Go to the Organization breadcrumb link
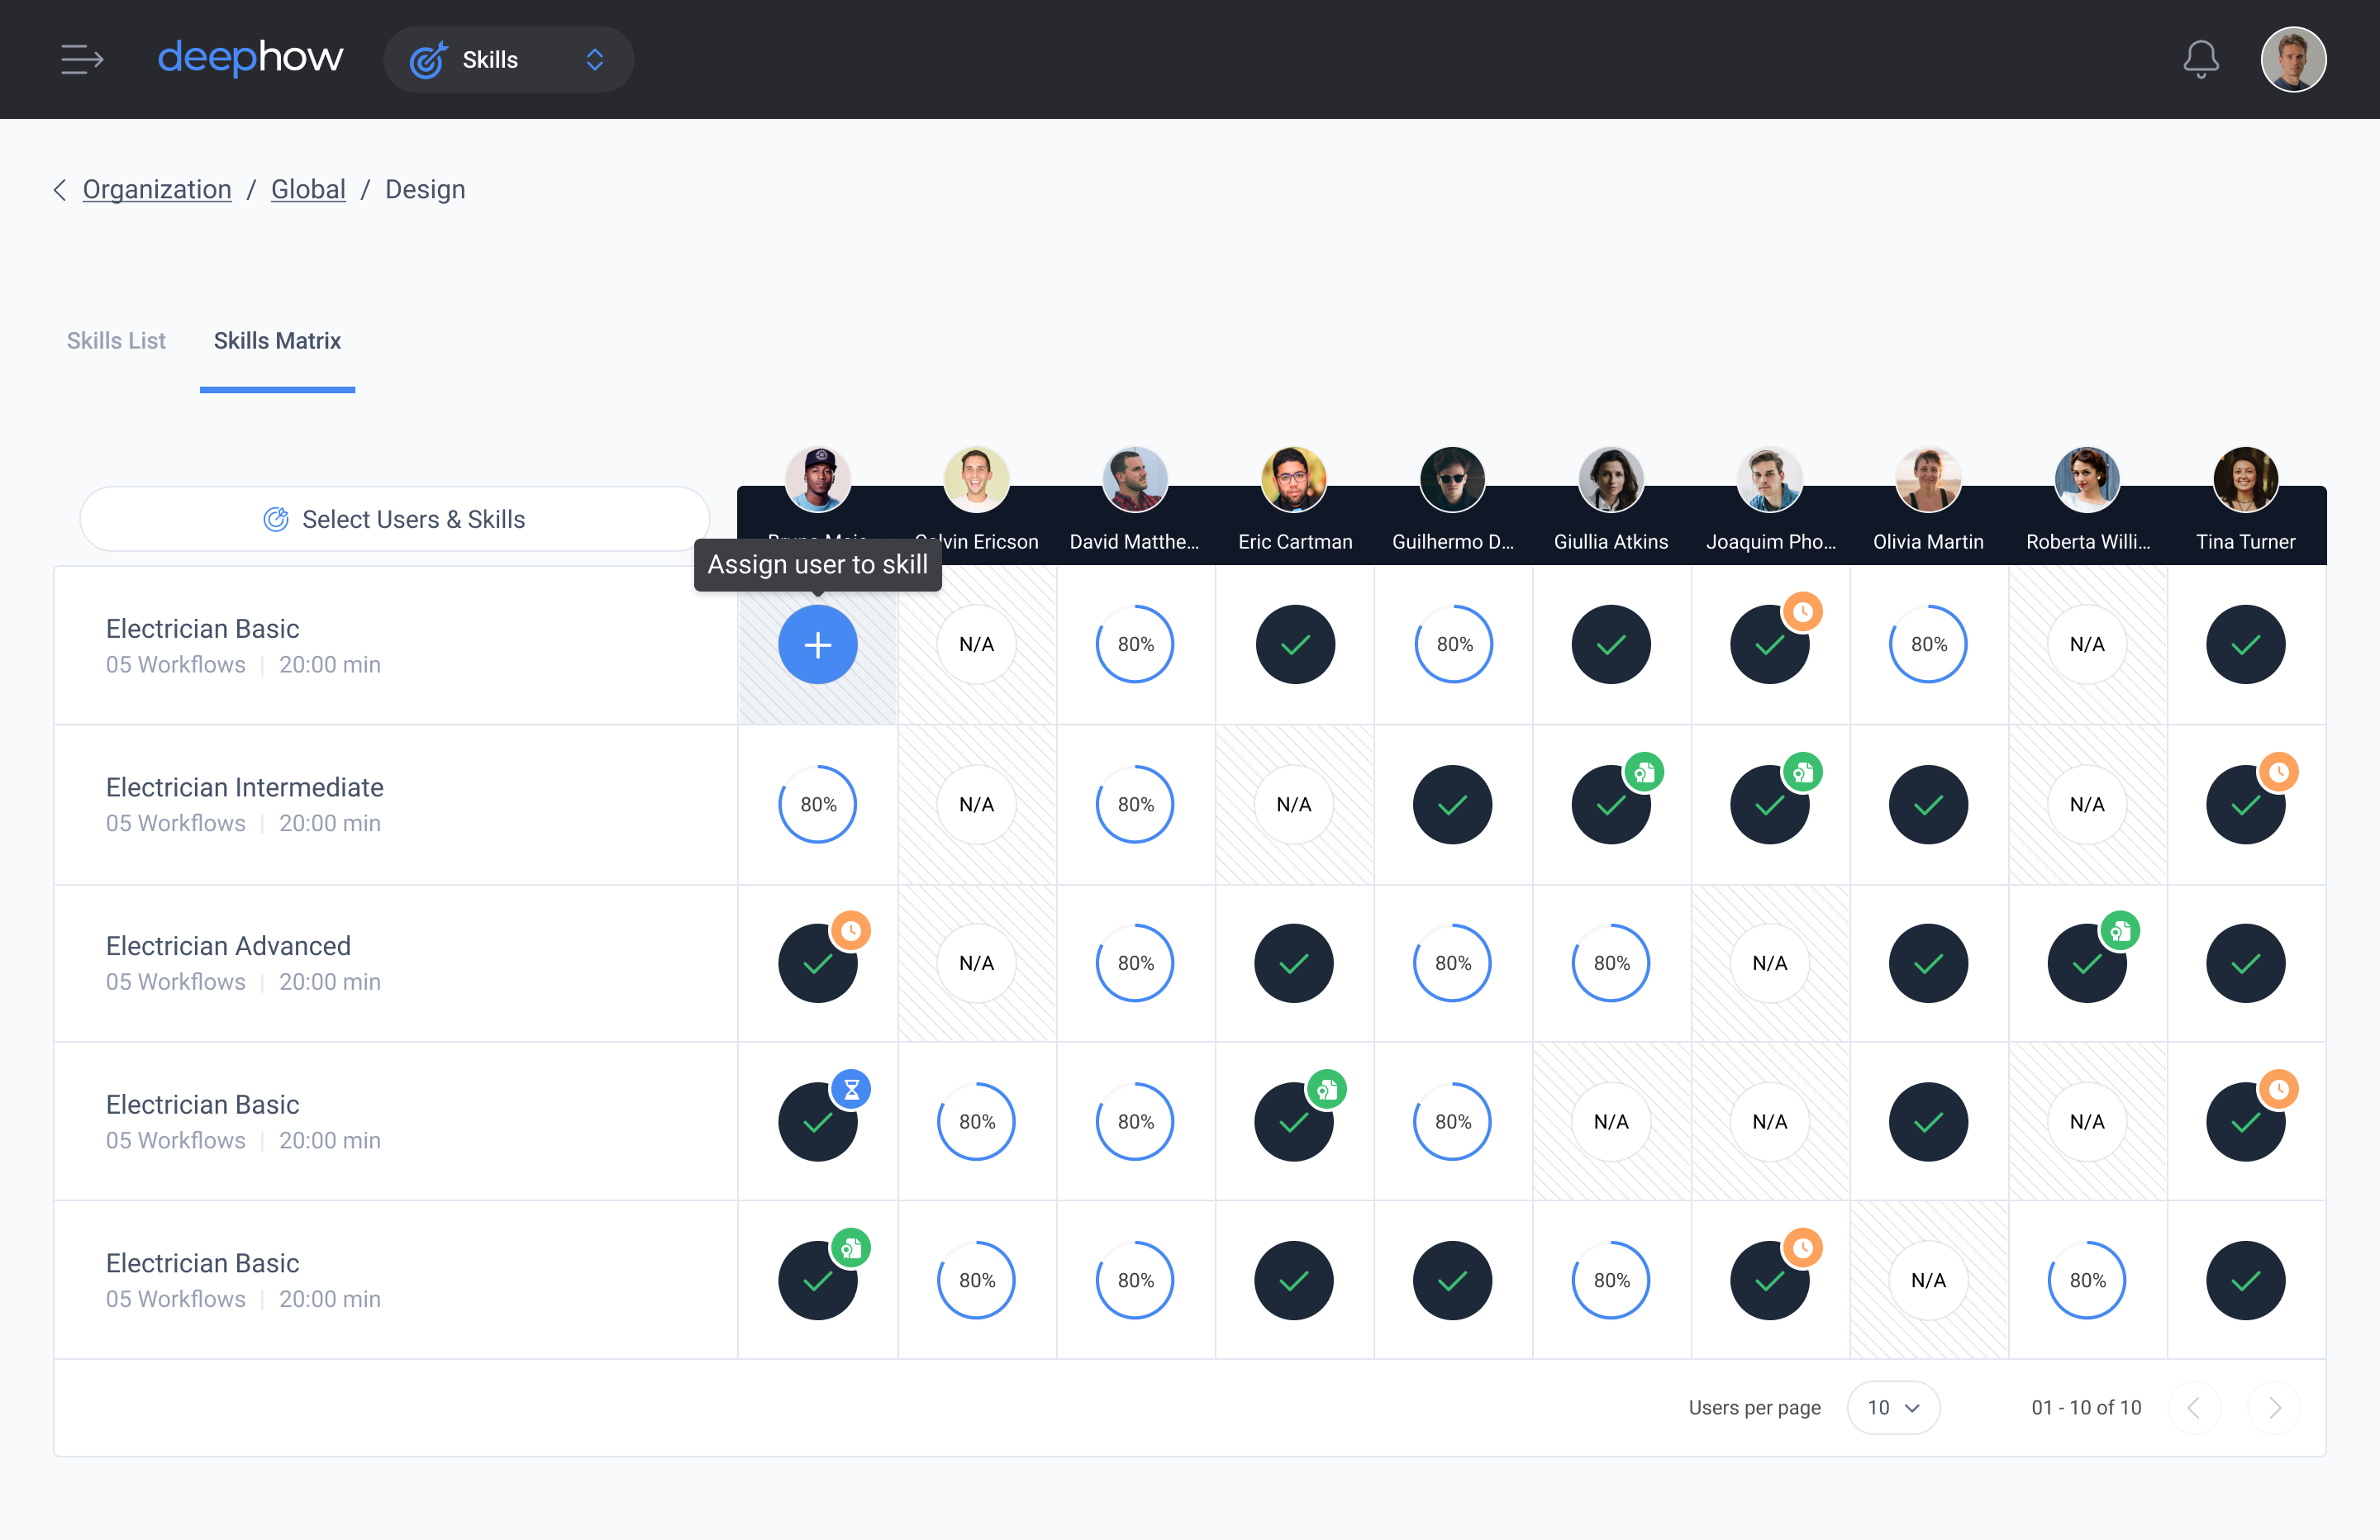 157,190
